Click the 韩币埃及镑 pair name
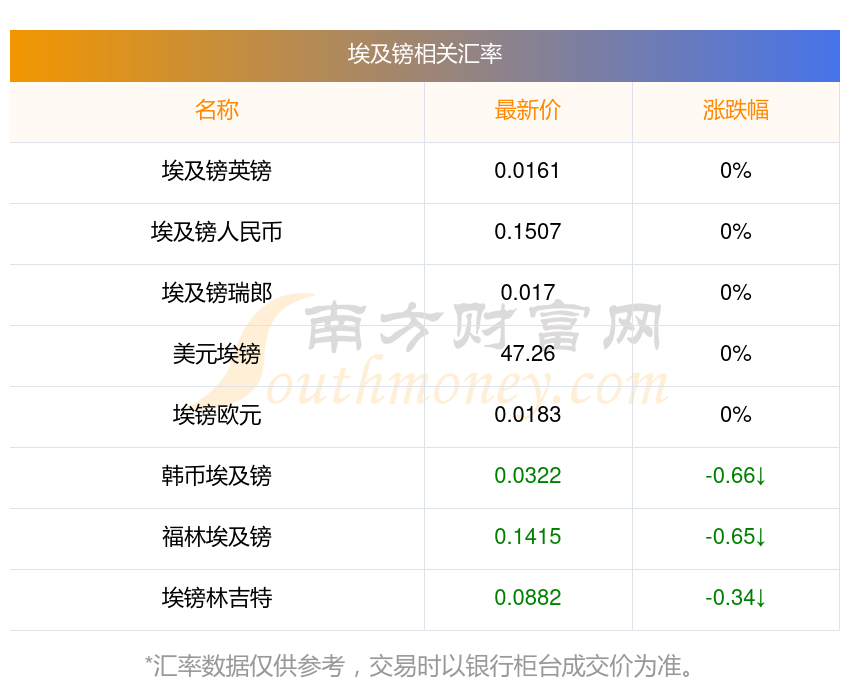The width and height of the screenshot is (850, 697). [217, 476]
